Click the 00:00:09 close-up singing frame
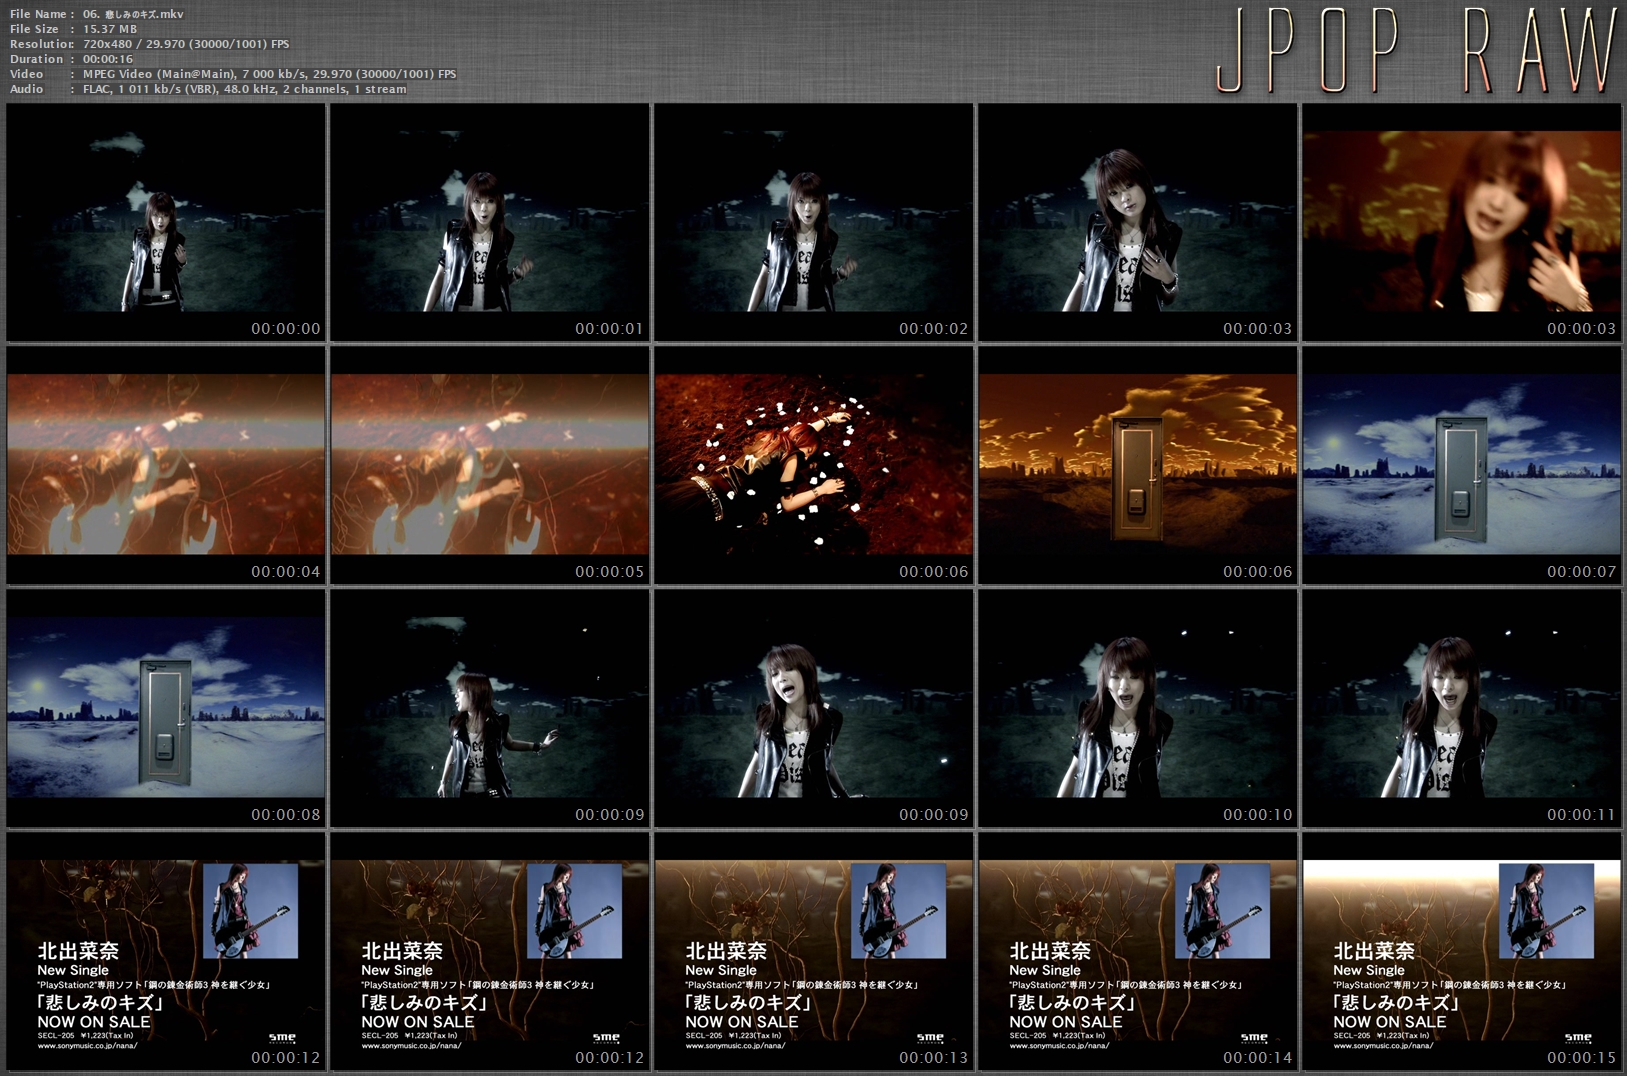Viewport: 1627px width, 1076px height. [x=814, y=708]
